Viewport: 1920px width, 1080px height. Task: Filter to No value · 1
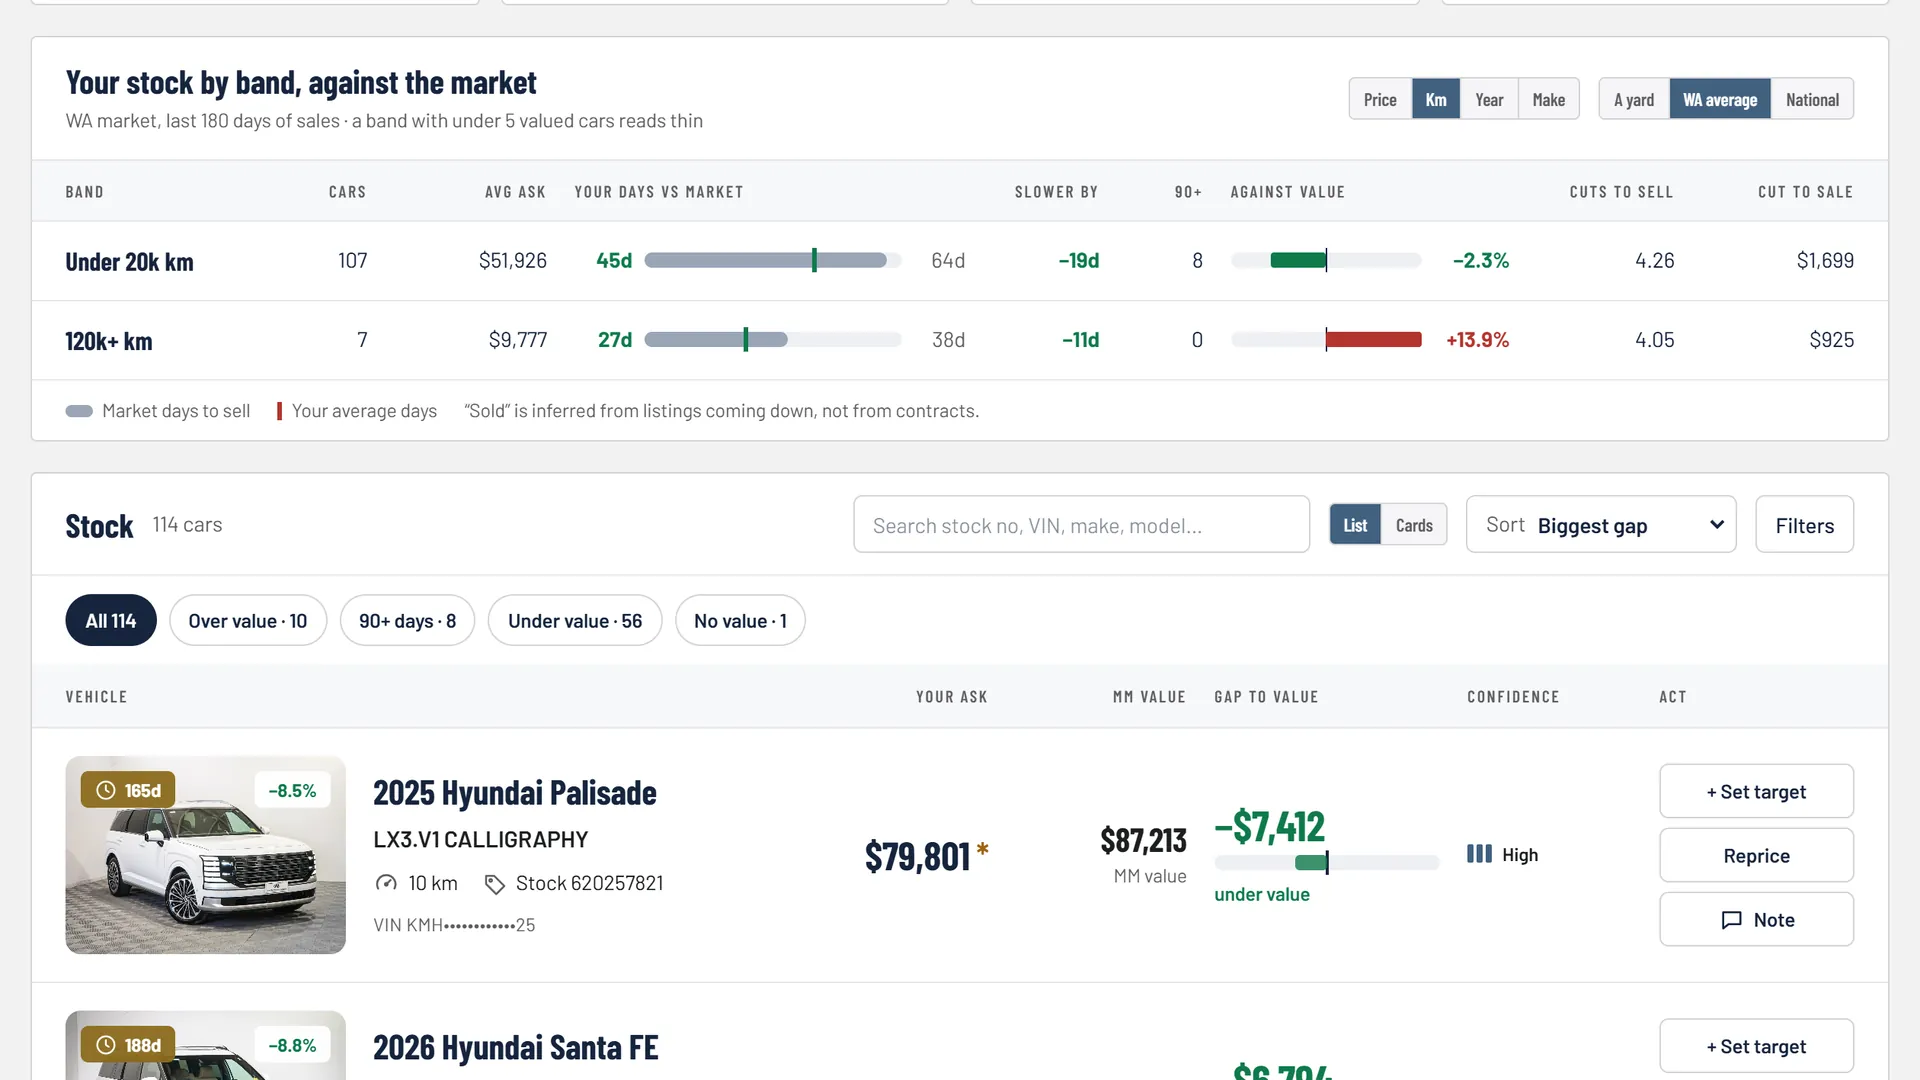click(740, 621)
